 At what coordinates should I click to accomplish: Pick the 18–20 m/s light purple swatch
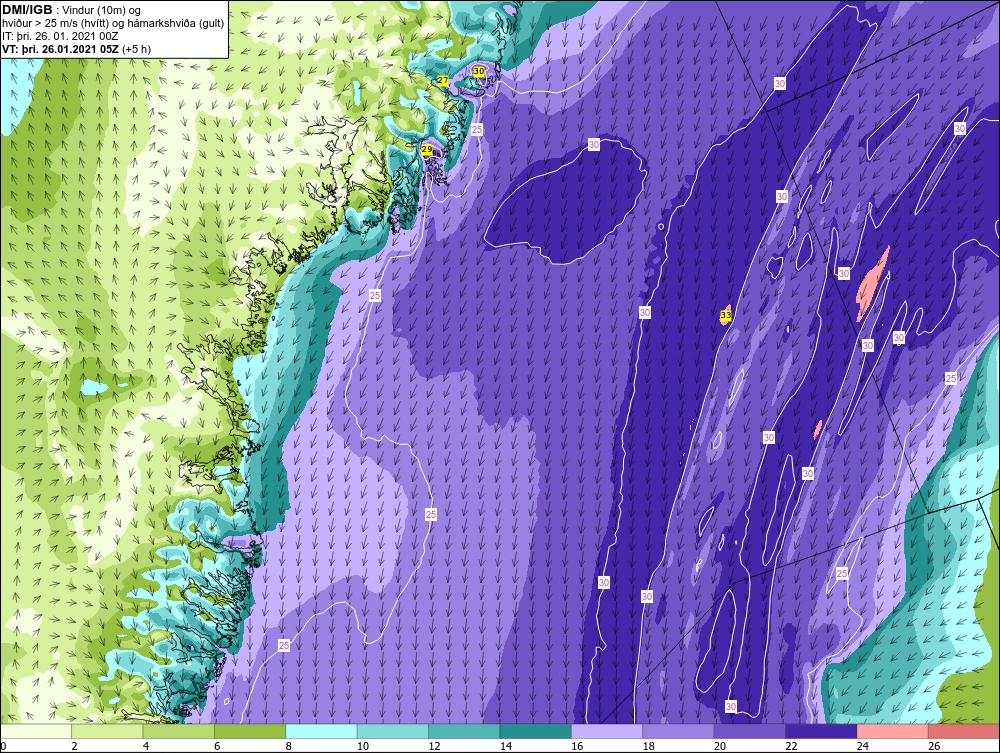click(679, 731)
